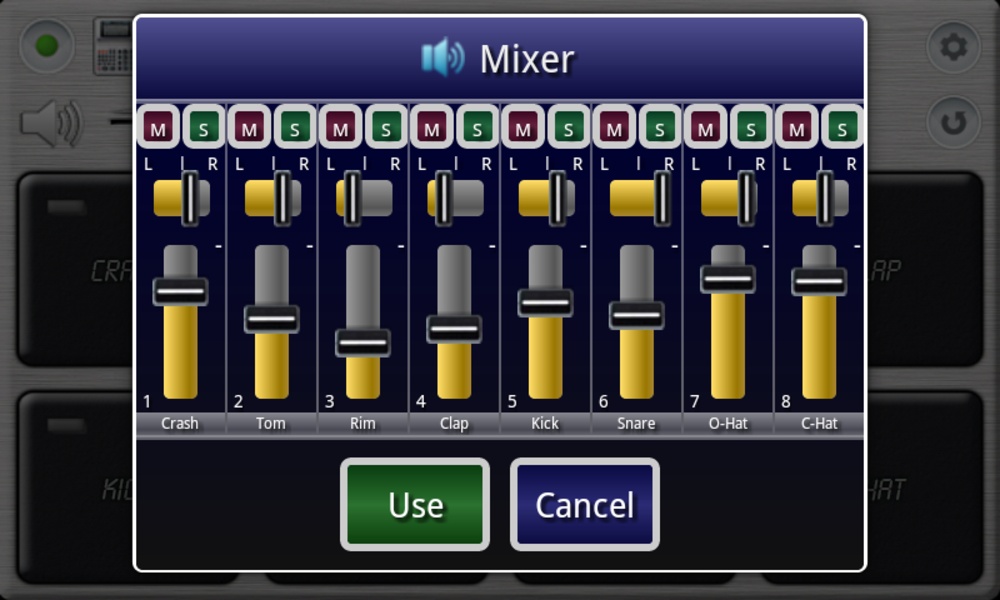Viewport: 1000px width, 600px height.
Task: Select the Crash channel name label
Action: [x=180, y=423]
